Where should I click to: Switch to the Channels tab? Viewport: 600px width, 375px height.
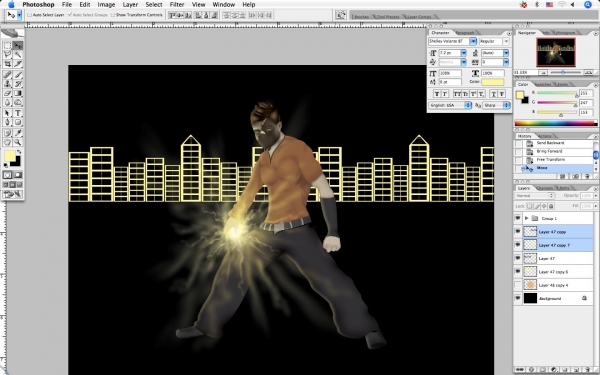coord(545,188)
